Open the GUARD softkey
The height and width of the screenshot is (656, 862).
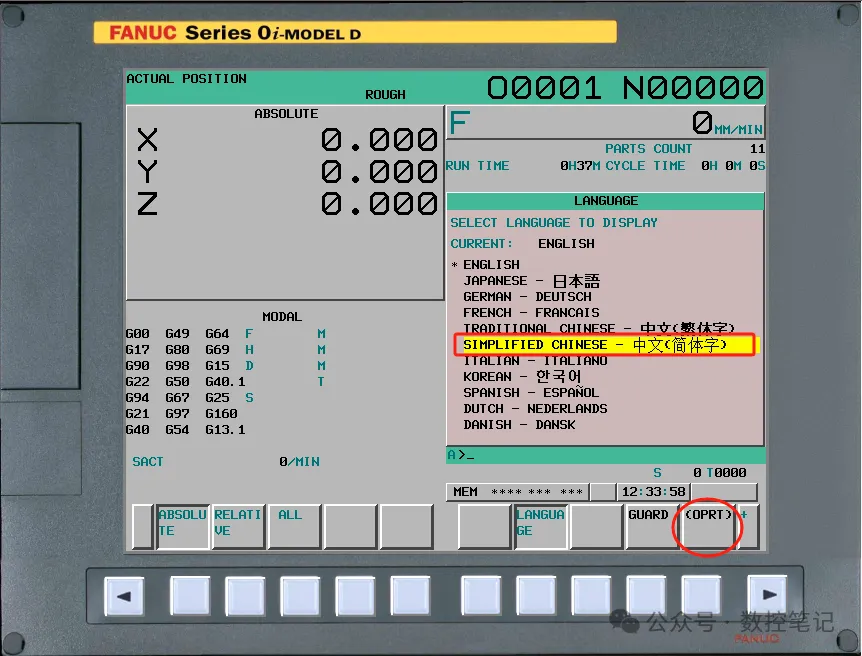click(651, 527)
